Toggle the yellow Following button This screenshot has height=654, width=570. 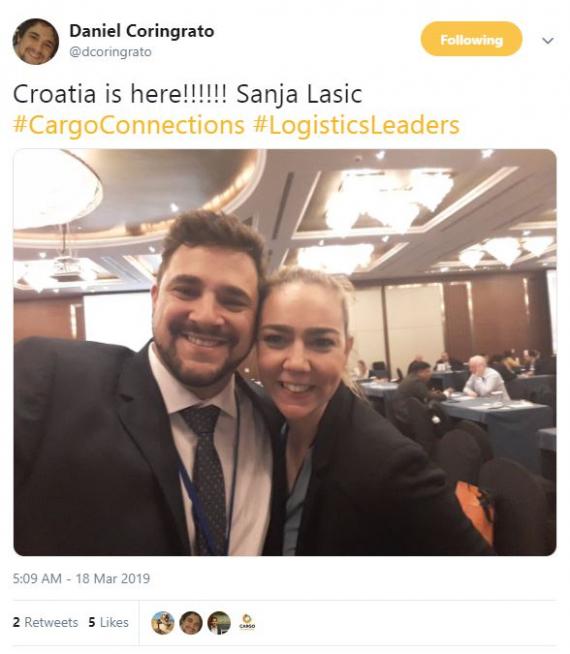tap(471, 39)
